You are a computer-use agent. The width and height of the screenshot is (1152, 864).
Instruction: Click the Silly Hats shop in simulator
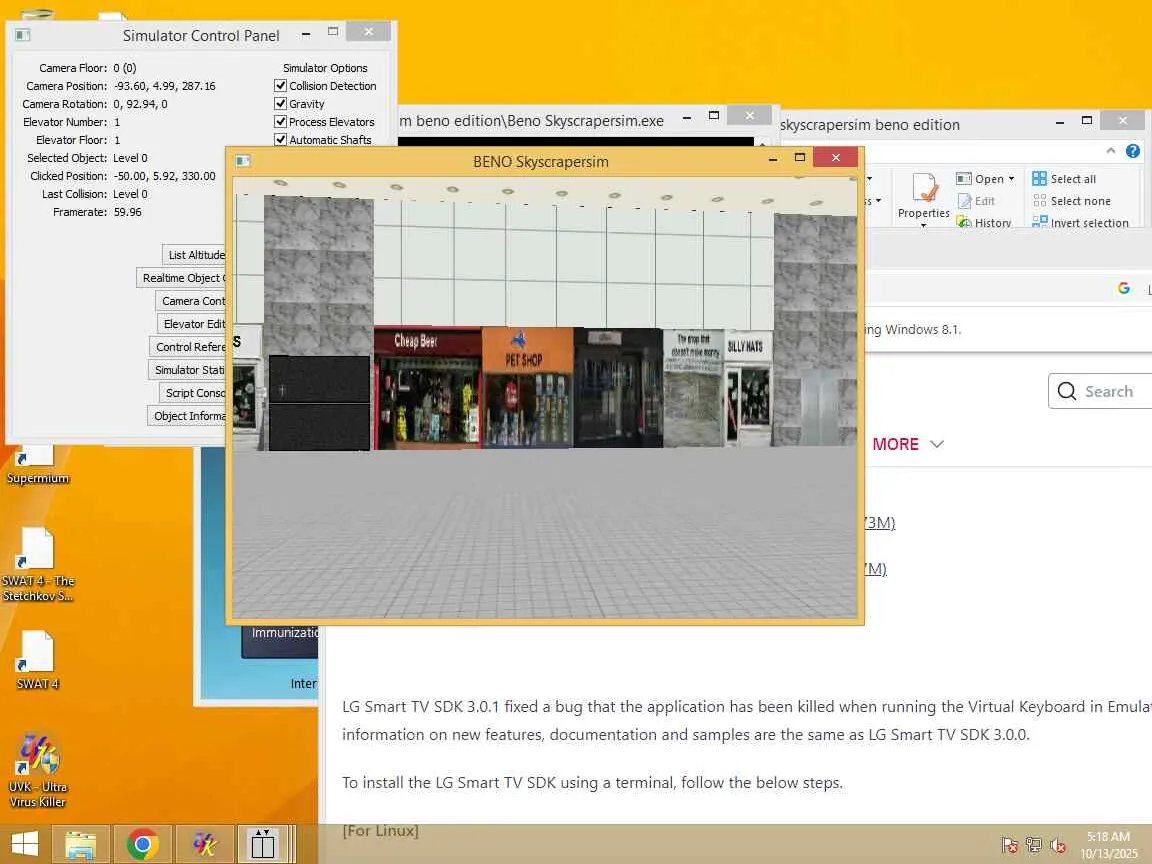(748, 387)
